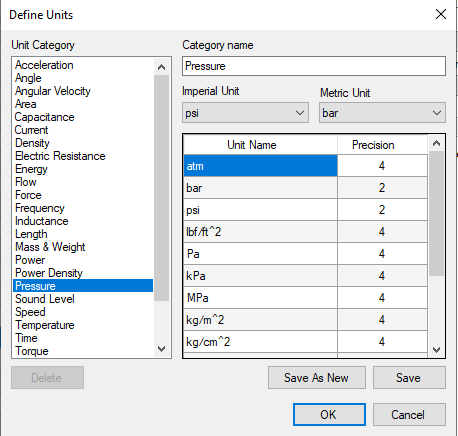Image resolution: width=458 pixels, height=436 pixels.
Task: Select the kPa row in the unit table
Action: [305, 276]
